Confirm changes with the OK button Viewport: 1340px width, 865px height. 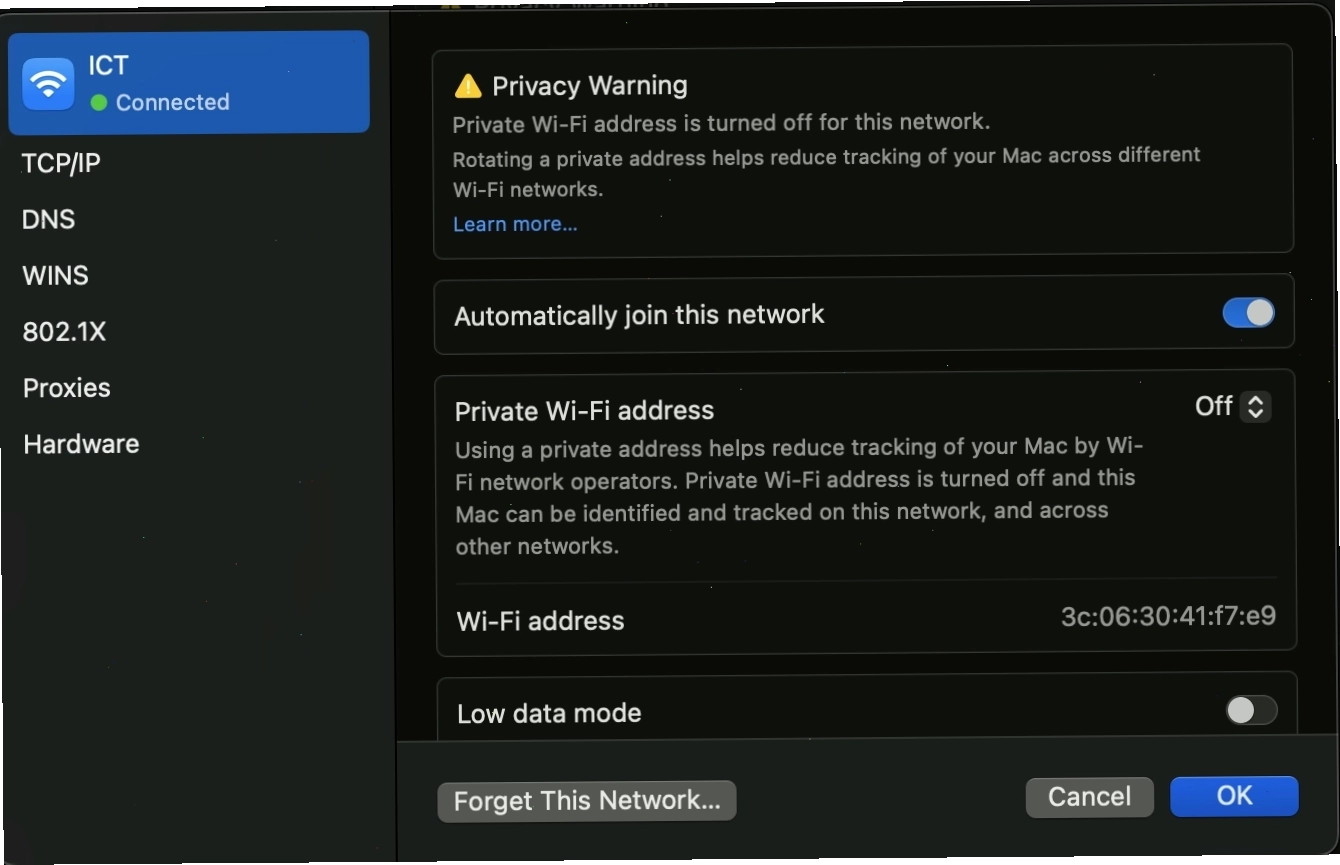pos(1234,796)
